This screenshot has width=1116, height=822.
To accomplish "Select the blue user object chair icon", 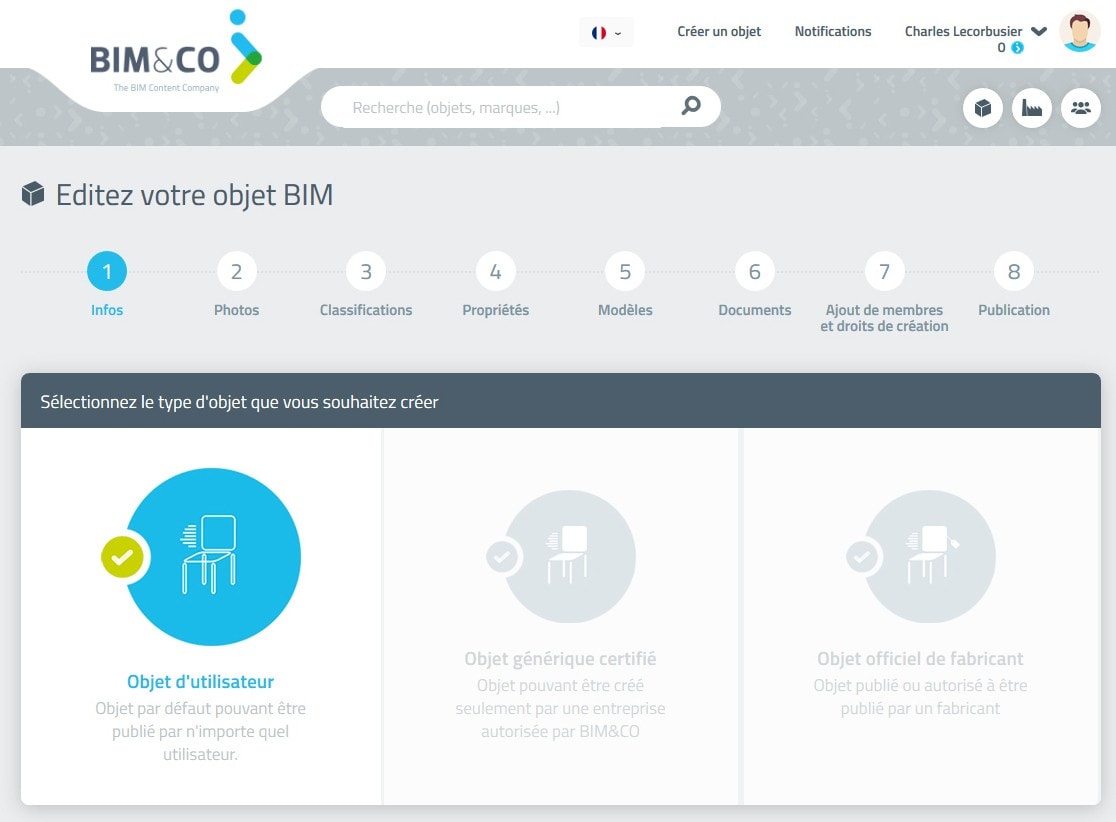I will (x=212, y=557).
